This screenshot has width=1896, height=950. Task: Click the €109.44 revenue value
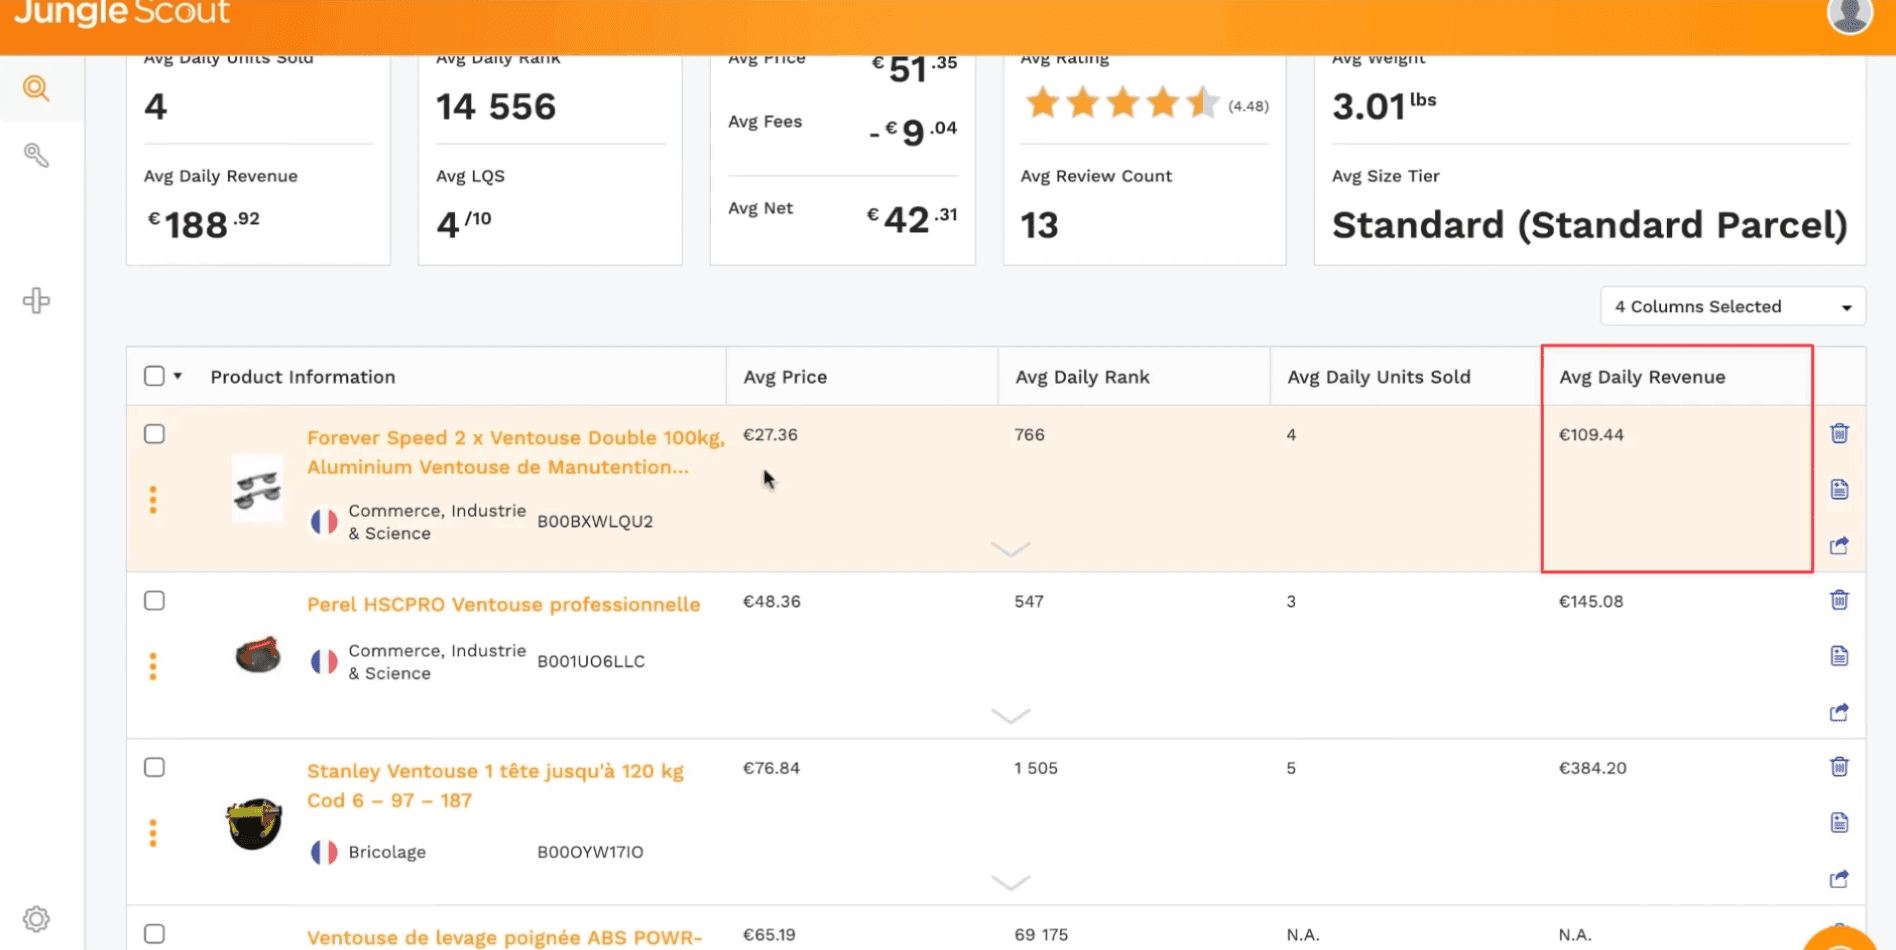tap(1591, 435)
